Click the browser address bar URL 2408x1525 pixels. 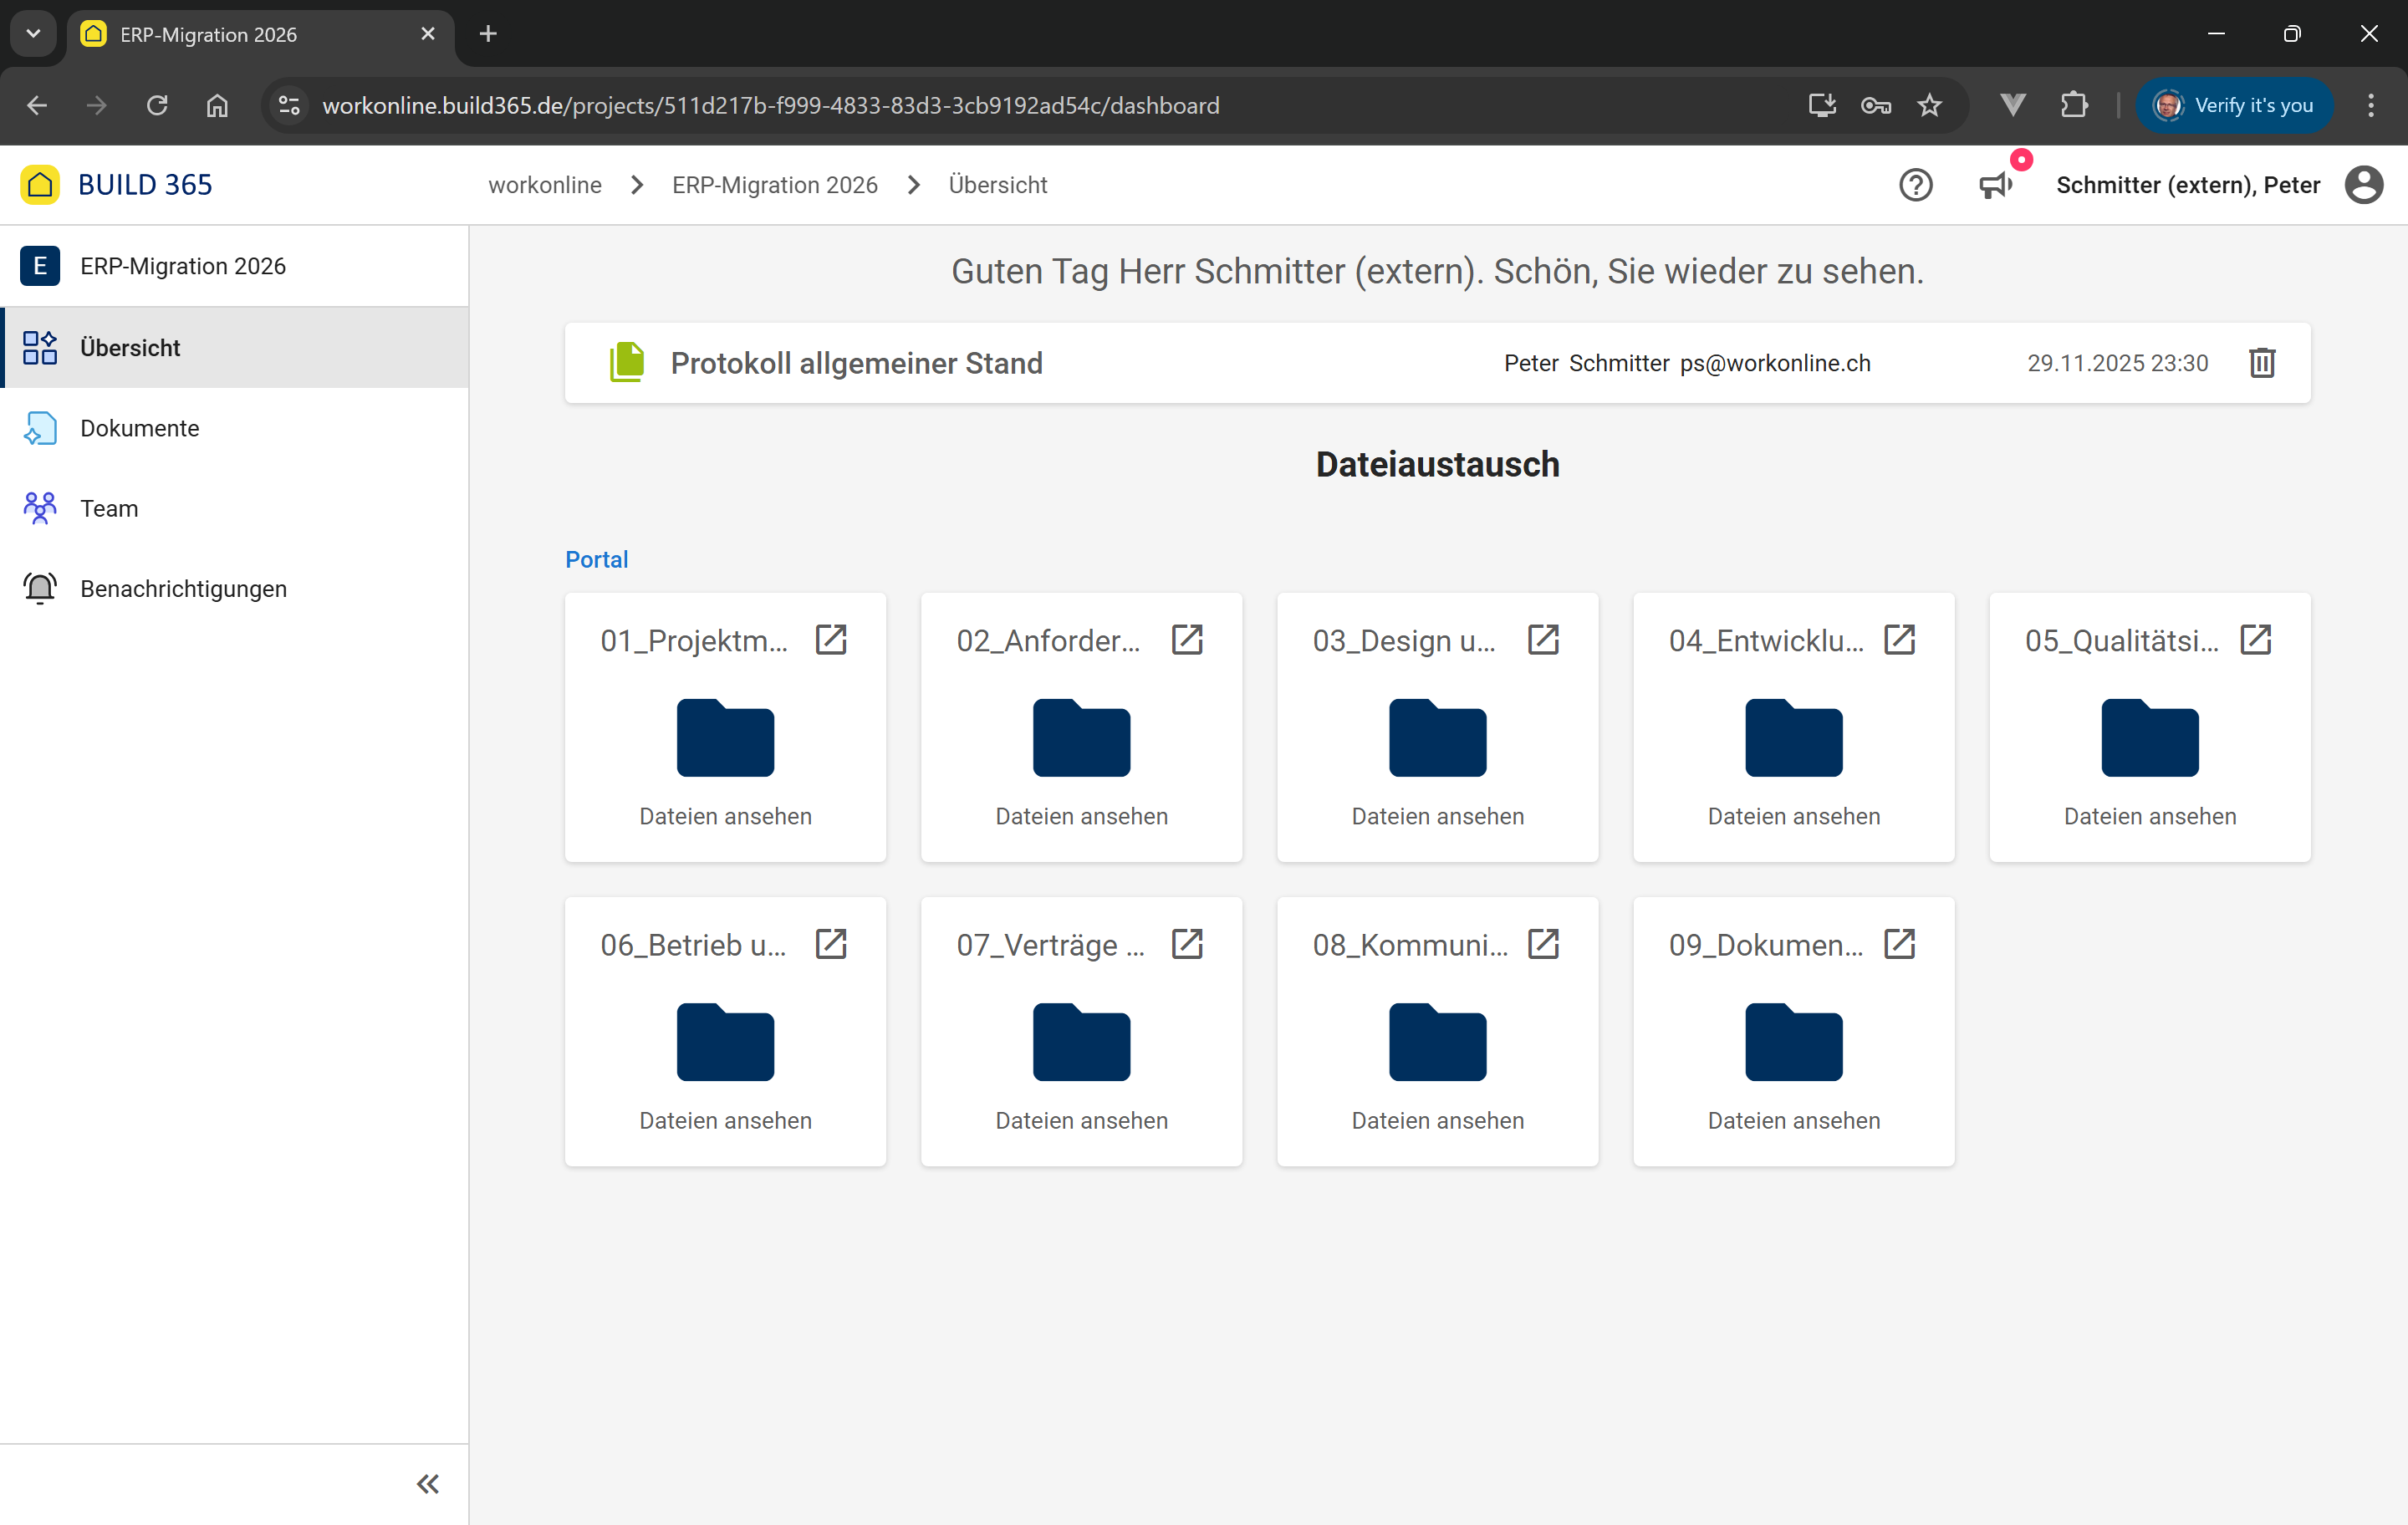[x=770, y=105]
